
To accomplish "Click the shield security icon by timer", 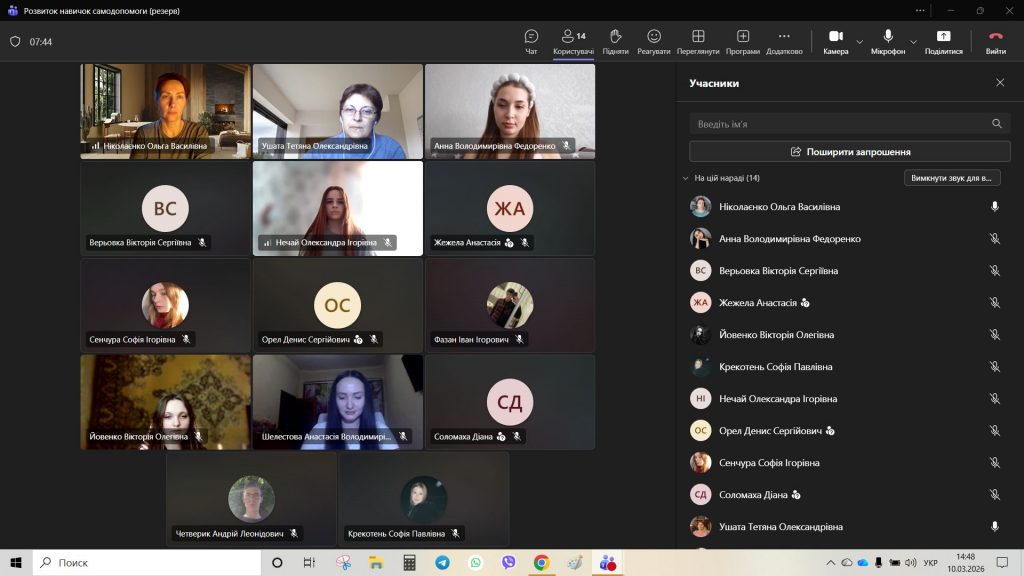I will [15, 42].
